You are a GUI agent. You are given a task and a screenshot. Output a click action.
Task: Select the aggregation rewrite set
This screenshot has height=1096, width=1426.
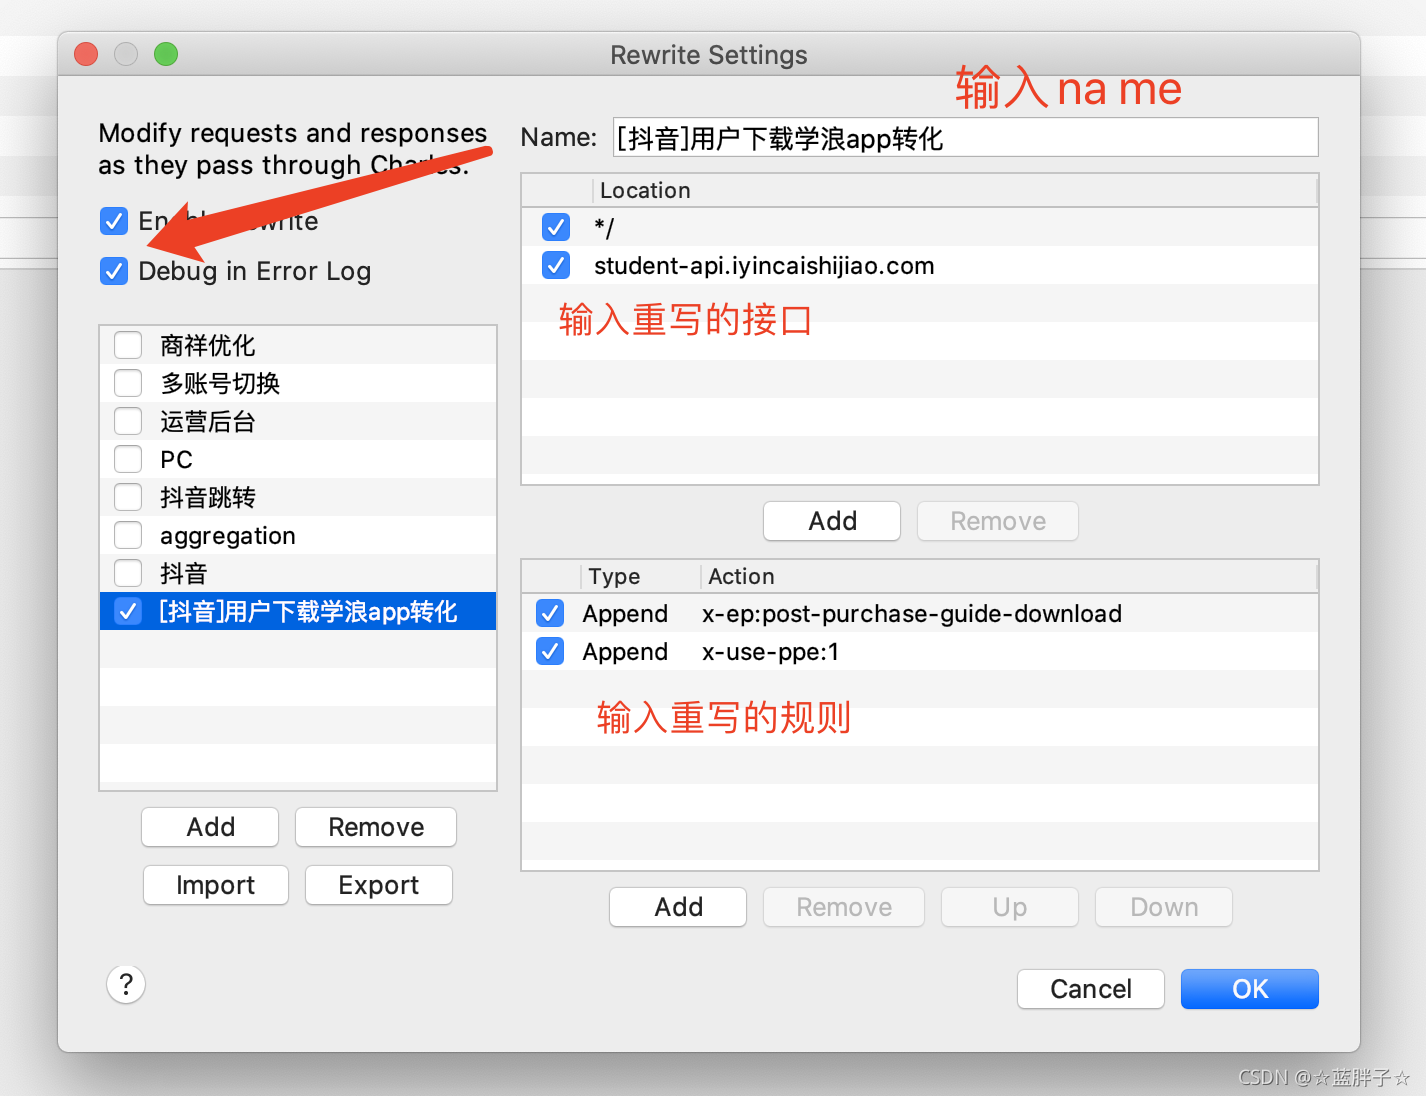point(298,535)
